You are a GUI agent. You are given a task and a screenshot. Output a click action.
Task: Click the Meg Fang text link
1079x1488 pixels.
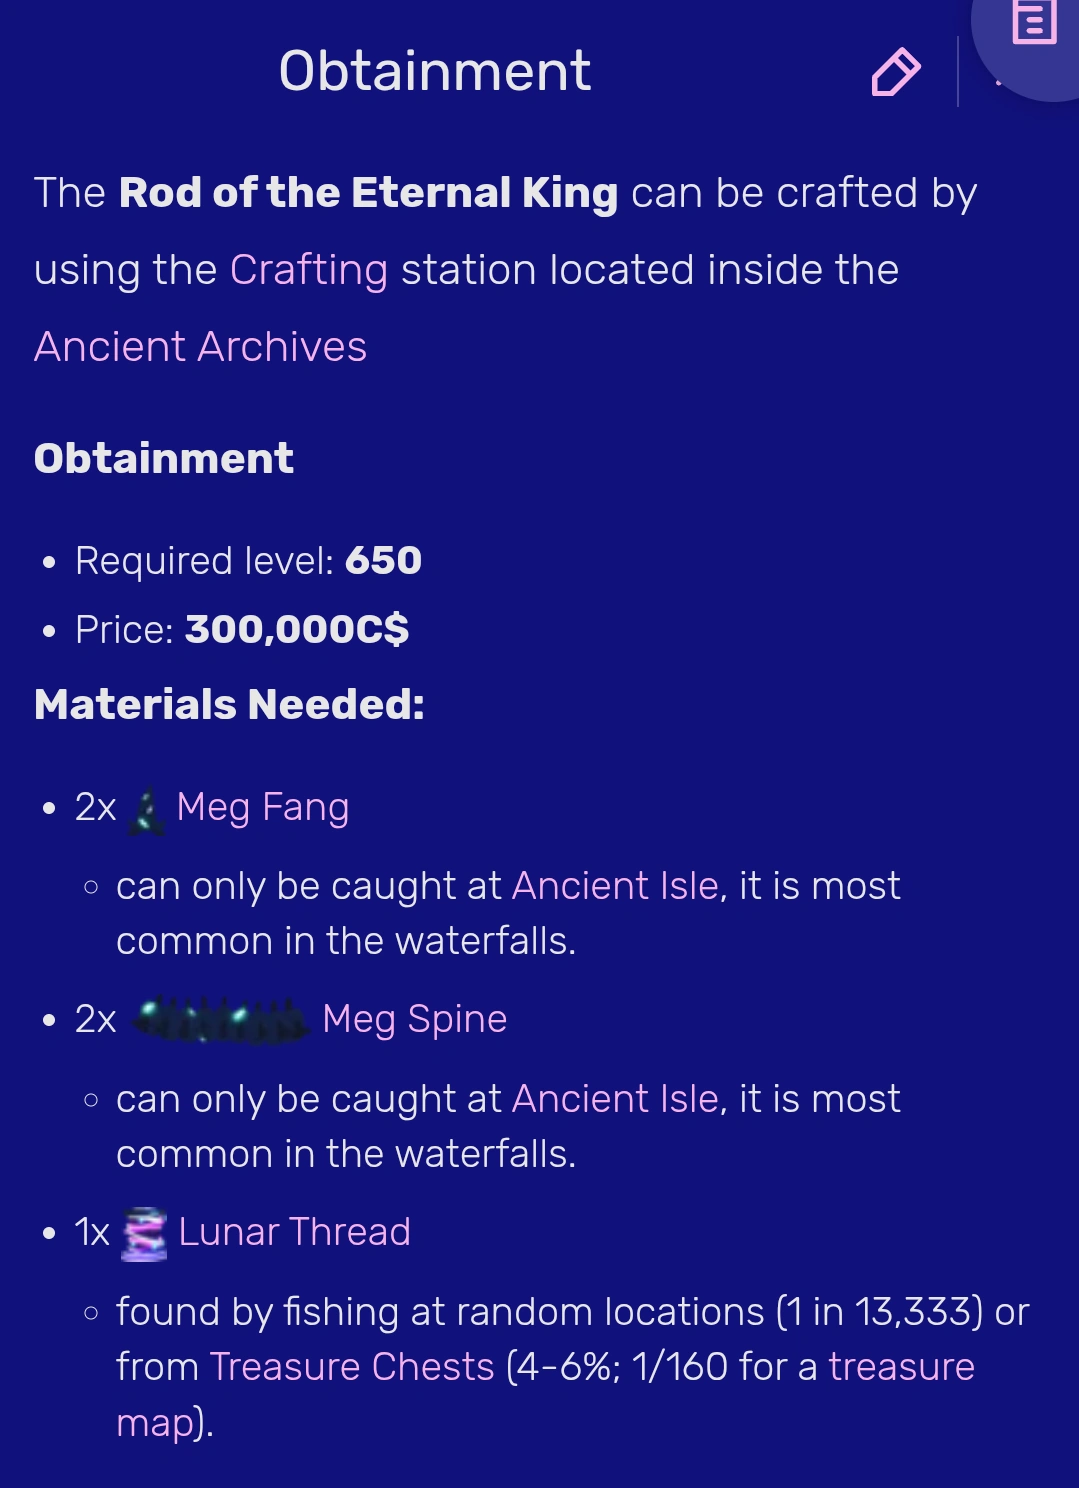[260, 806]
